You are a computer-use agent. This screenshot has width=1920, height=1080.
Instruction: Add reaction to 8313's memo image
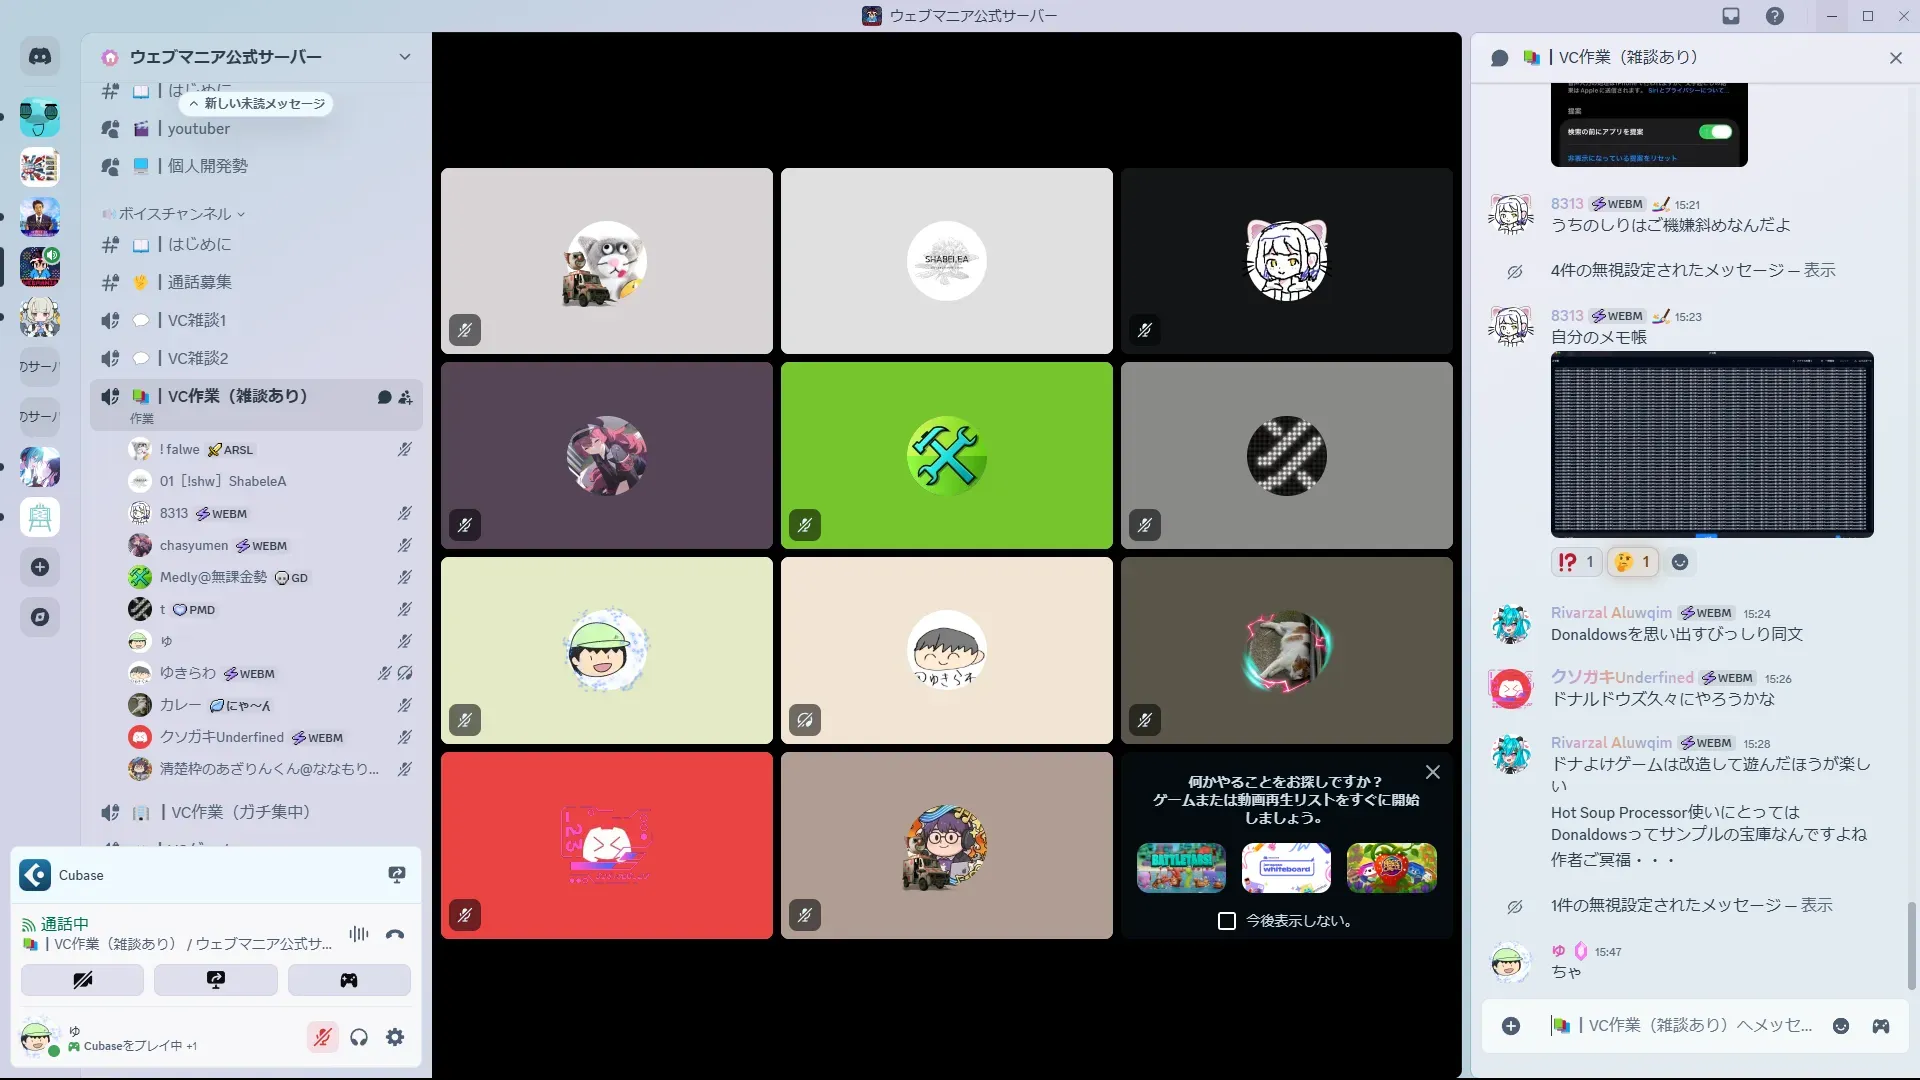click(1680, 562)
